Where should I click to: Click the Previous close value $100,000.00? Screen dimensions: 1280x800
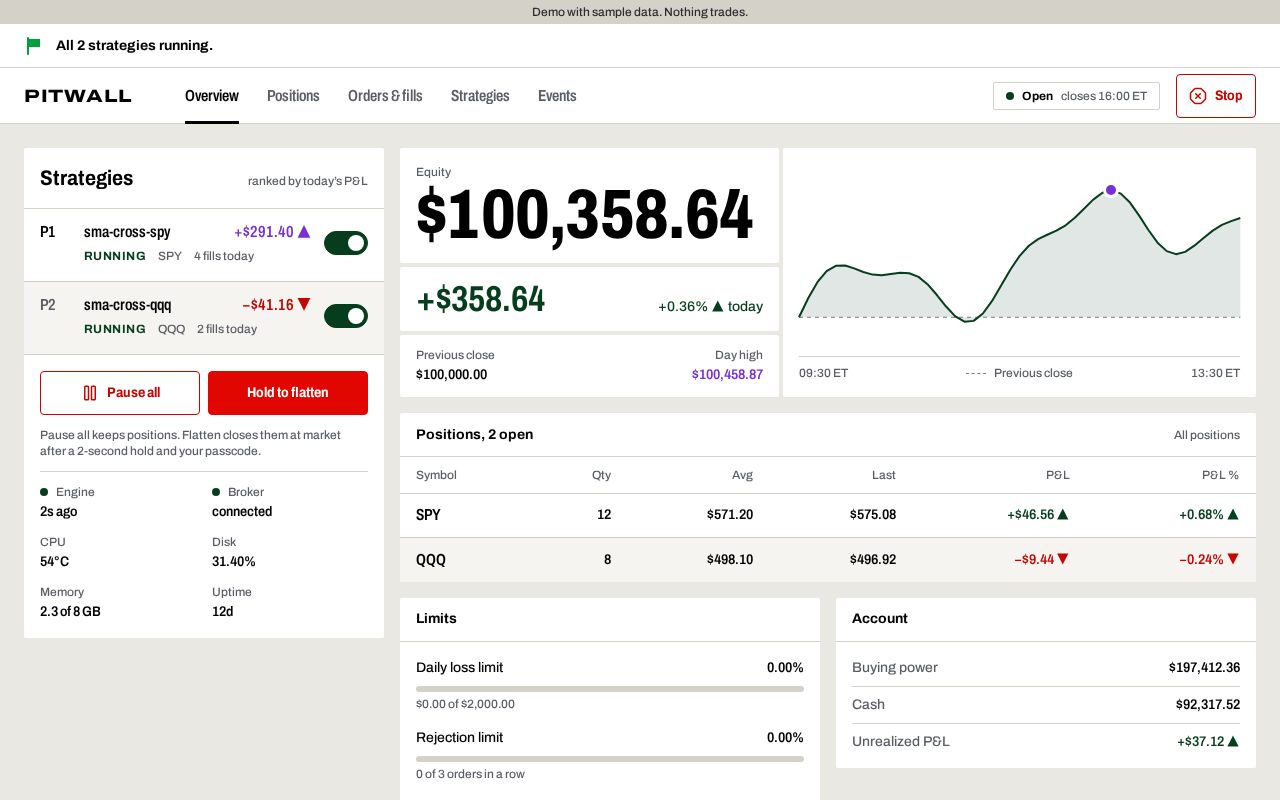452,375
